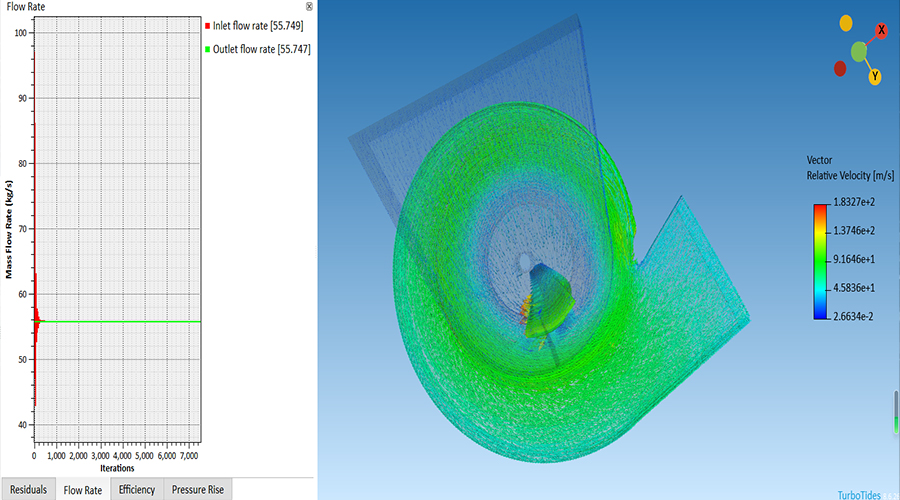Close the Flow Rate panel
The image size is (900, 500).
point(309,6)
